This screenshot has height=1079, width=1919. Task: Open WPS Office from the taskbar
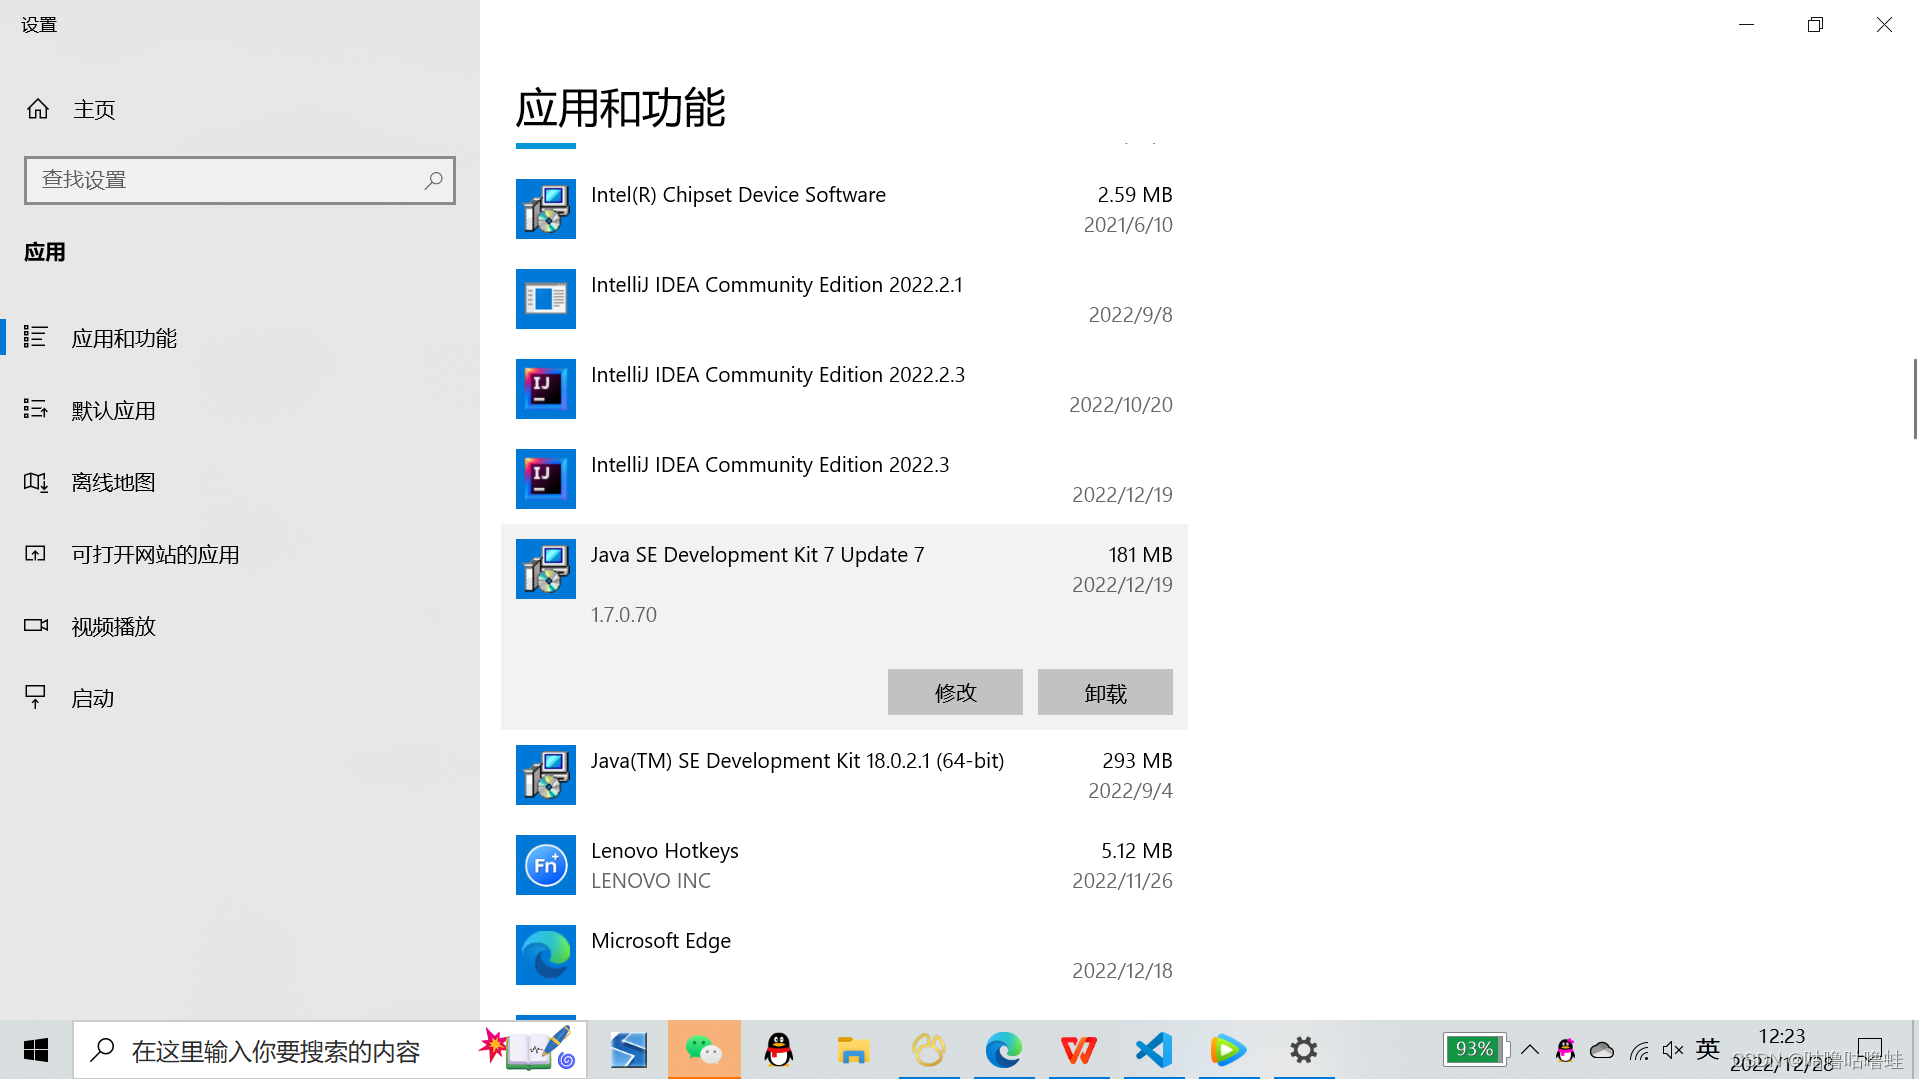click(1079, 1050)
